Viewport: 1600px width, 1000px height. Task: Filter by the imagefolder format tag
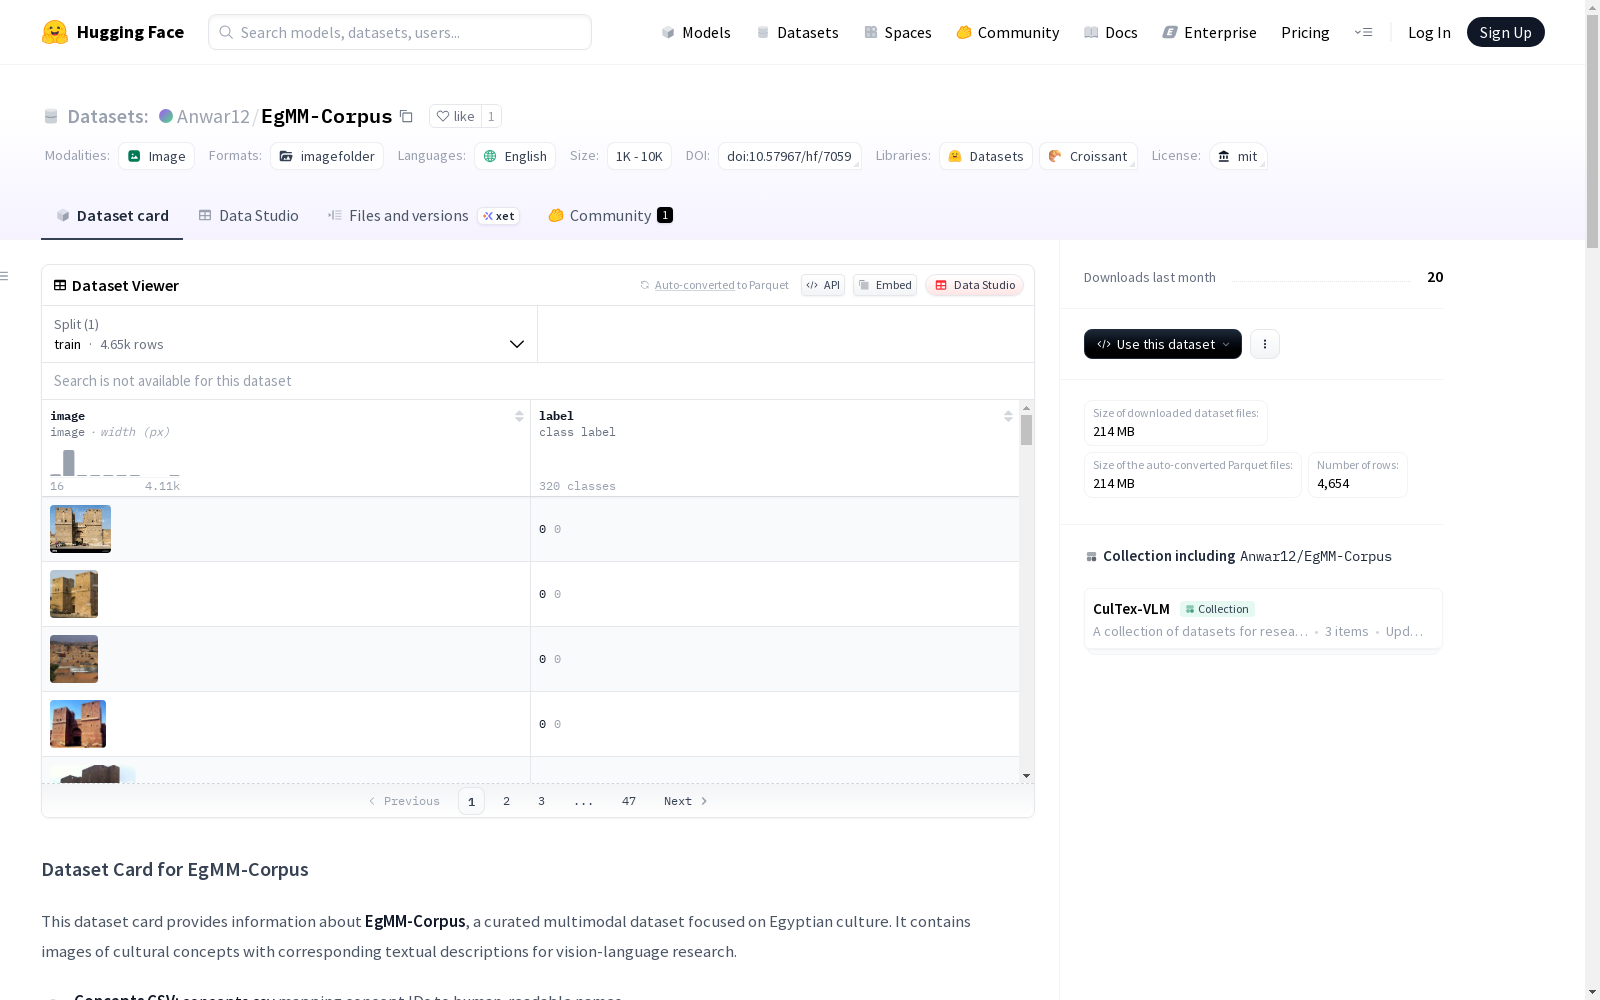pos(327,156)
